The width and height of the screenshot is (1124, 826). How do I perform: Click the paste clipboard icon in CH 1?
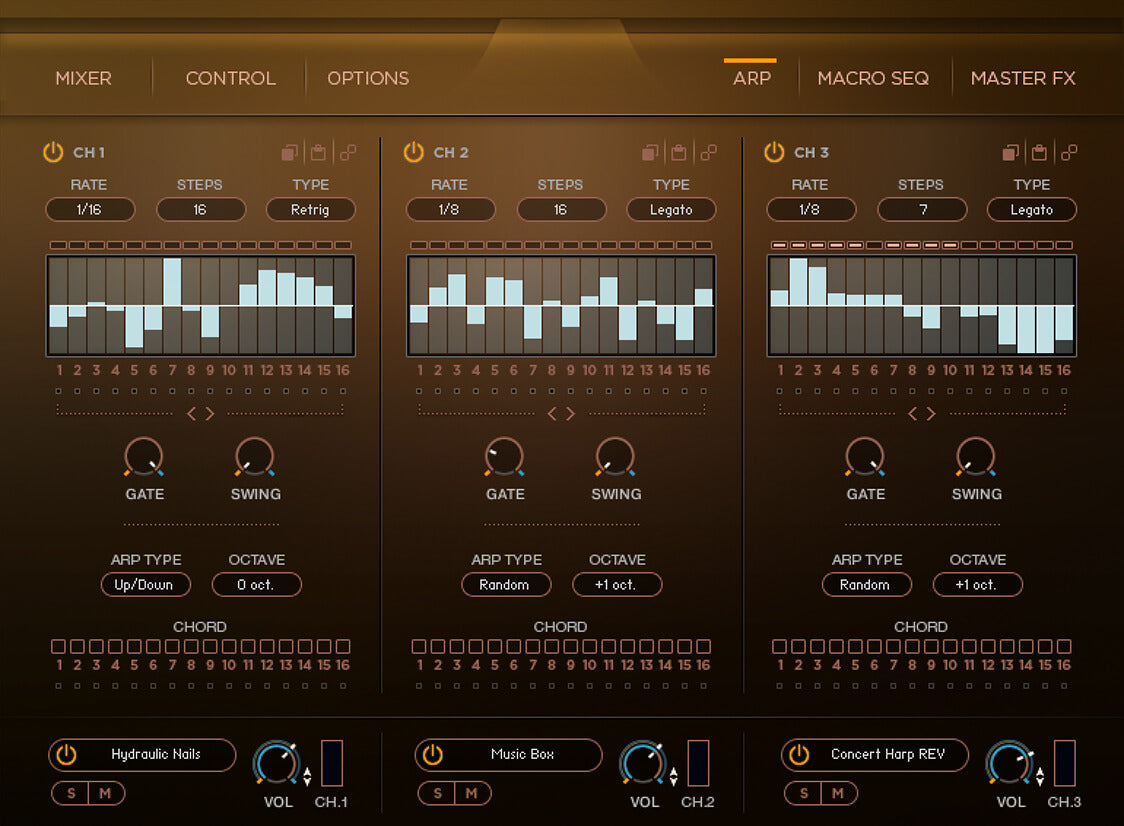[319, 153]
